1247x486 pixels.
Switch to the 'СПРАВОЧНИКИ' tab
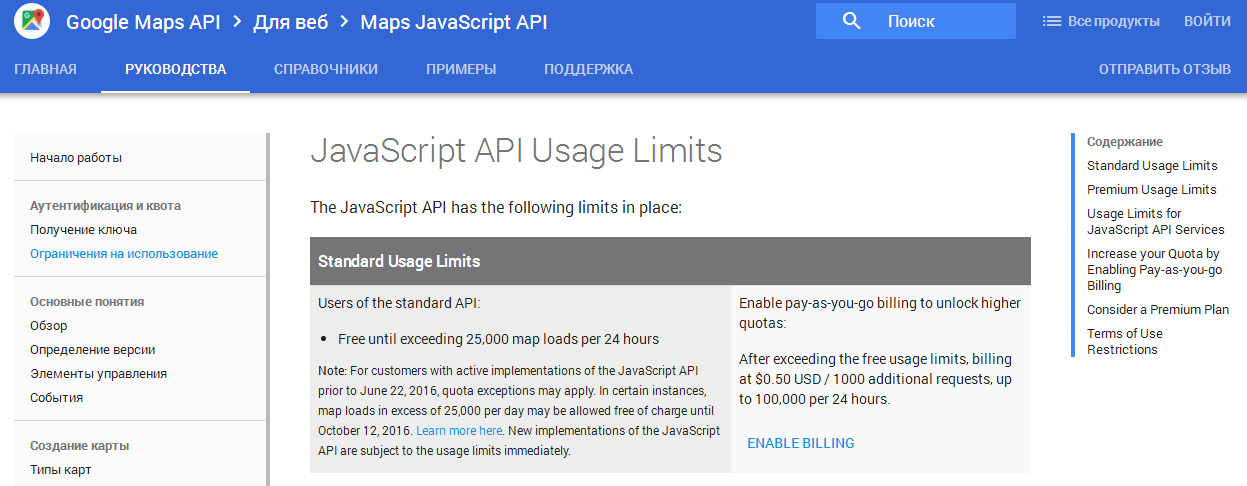click(326, 69)
